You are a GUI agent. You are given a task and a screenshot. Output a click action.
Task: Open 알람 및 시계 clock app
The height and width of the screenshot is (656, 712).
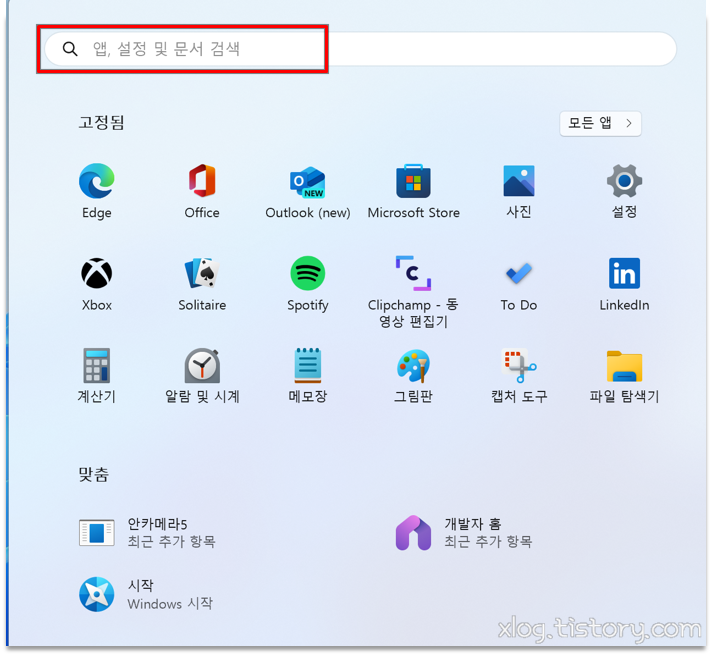tap(202, 365)
